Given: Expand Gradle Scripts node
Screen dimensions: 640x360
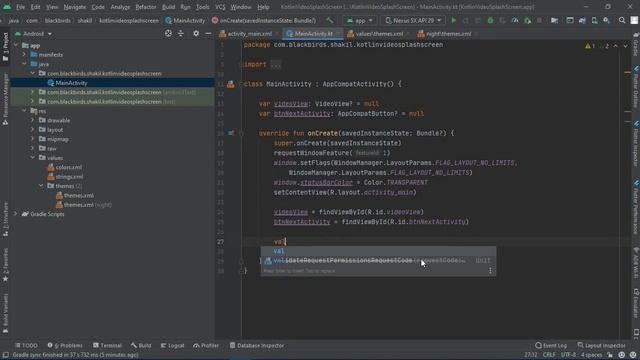Looking at the screenshot, I should pos(16,214).
